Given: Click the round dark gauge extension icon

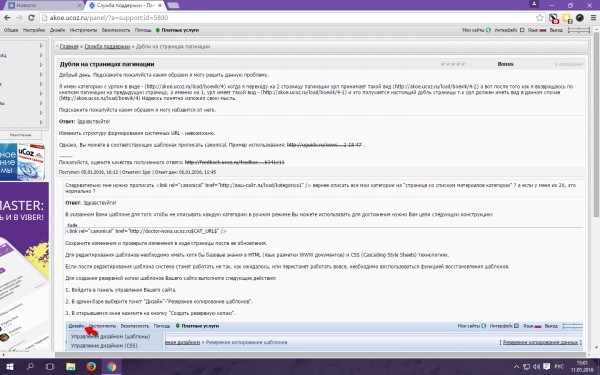Looking at the screenshot, I should tap(580, 18).
